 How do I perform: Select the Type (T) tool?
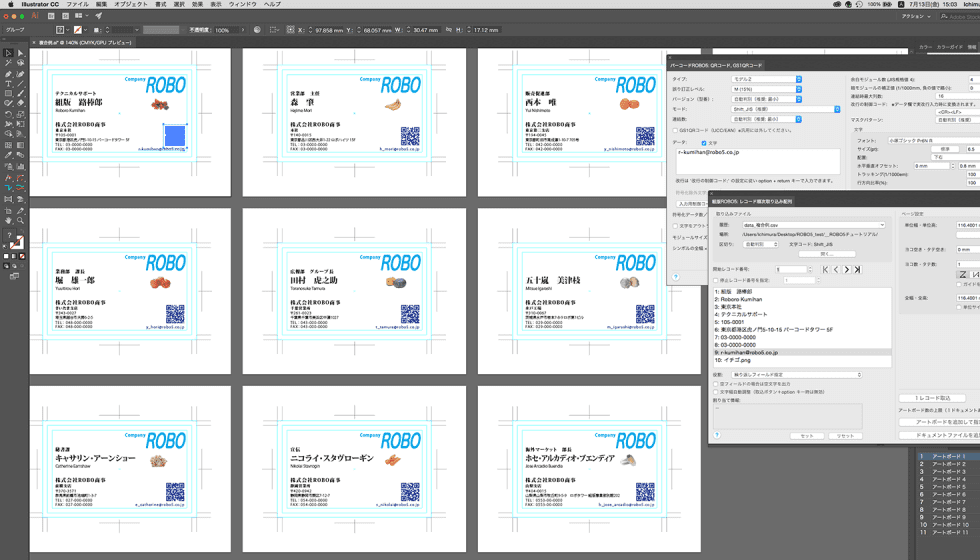(8, 84)
